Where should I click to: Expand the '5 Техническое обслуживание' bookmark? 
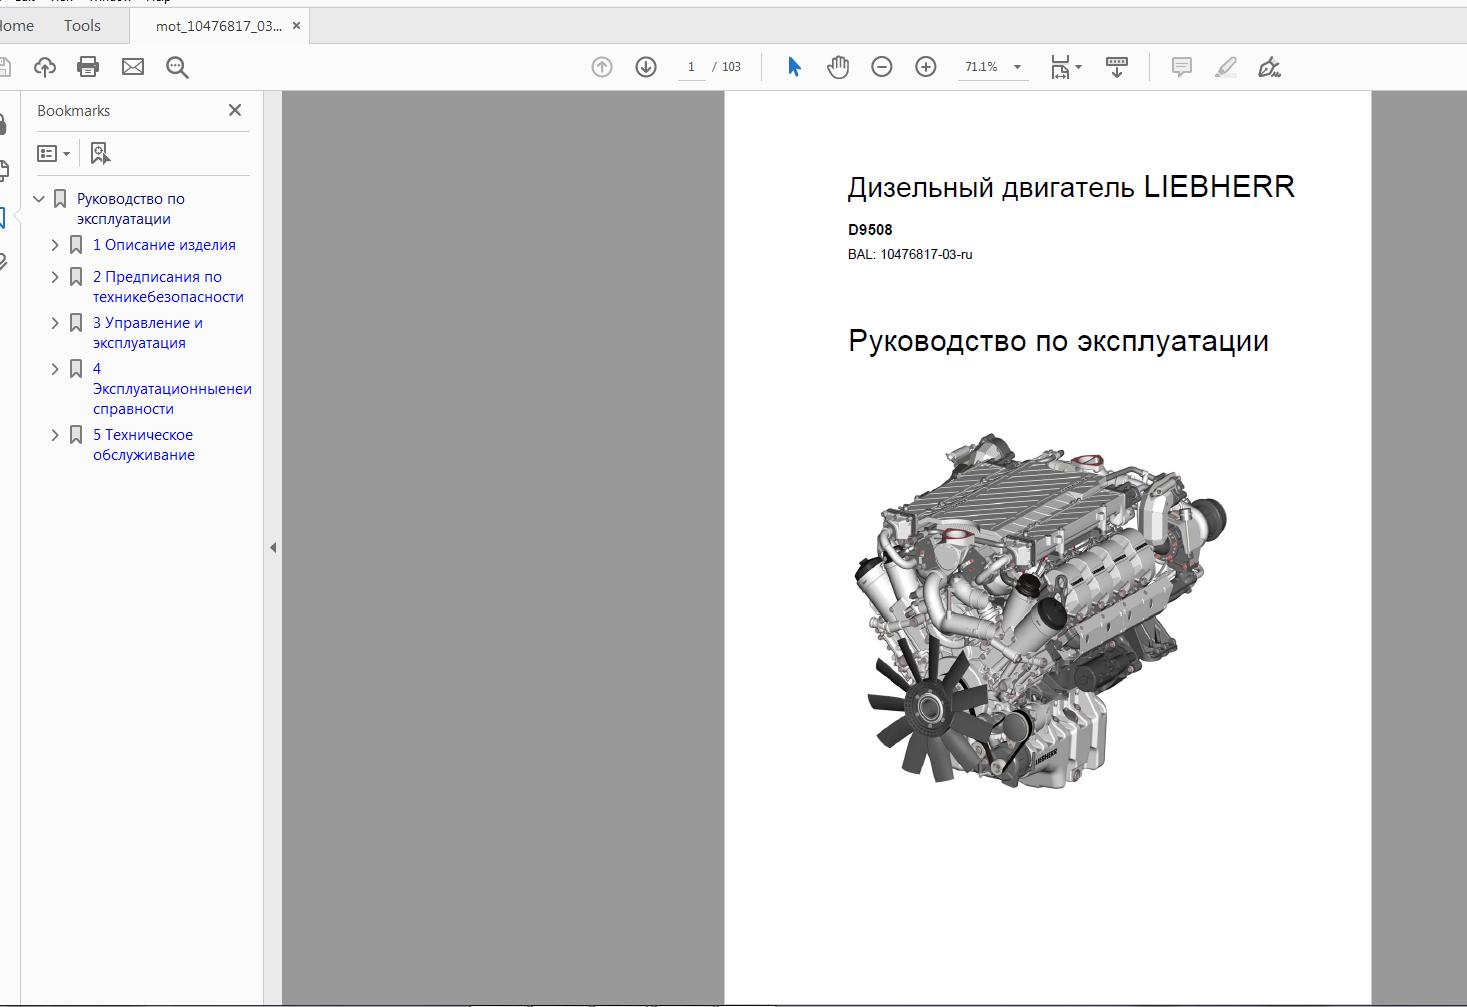coord(55,435)
